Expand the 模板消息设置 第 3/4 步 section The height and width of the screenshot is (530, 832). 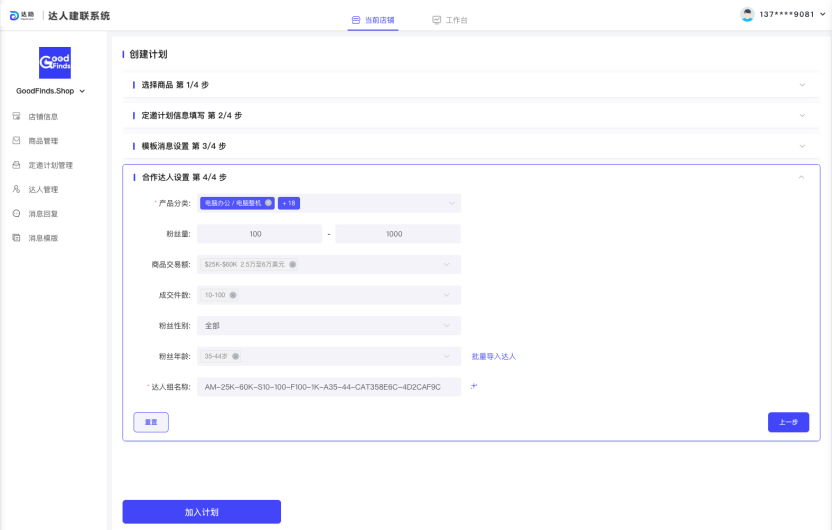801,146
